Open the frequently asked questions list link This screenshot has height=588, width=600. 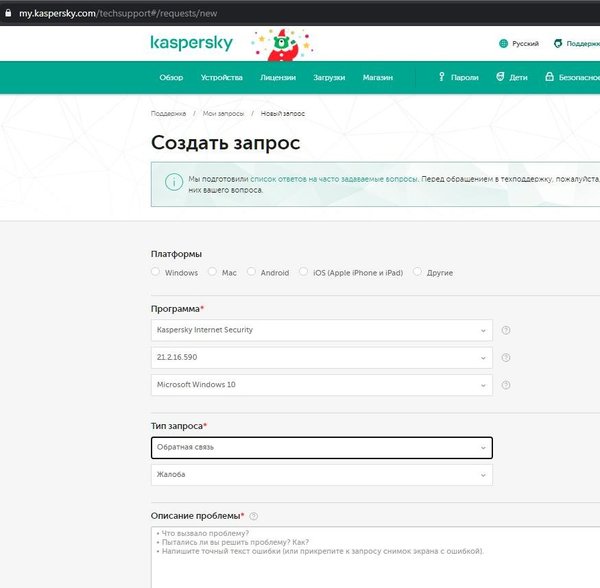(334, 179)
